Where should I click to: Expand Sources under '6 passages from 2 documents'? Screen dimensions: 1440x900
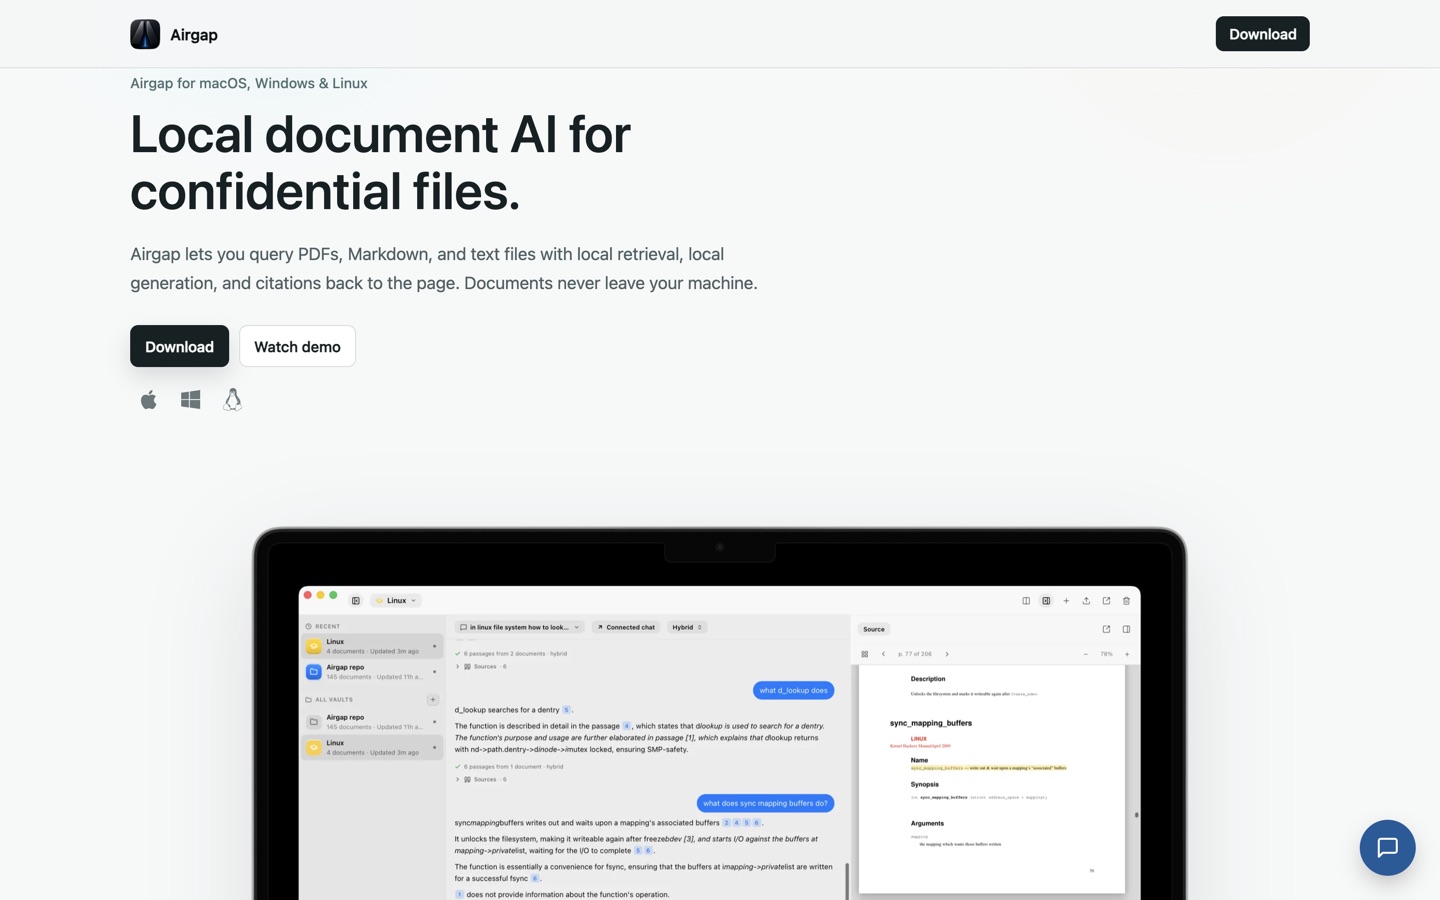coord(482,666)
